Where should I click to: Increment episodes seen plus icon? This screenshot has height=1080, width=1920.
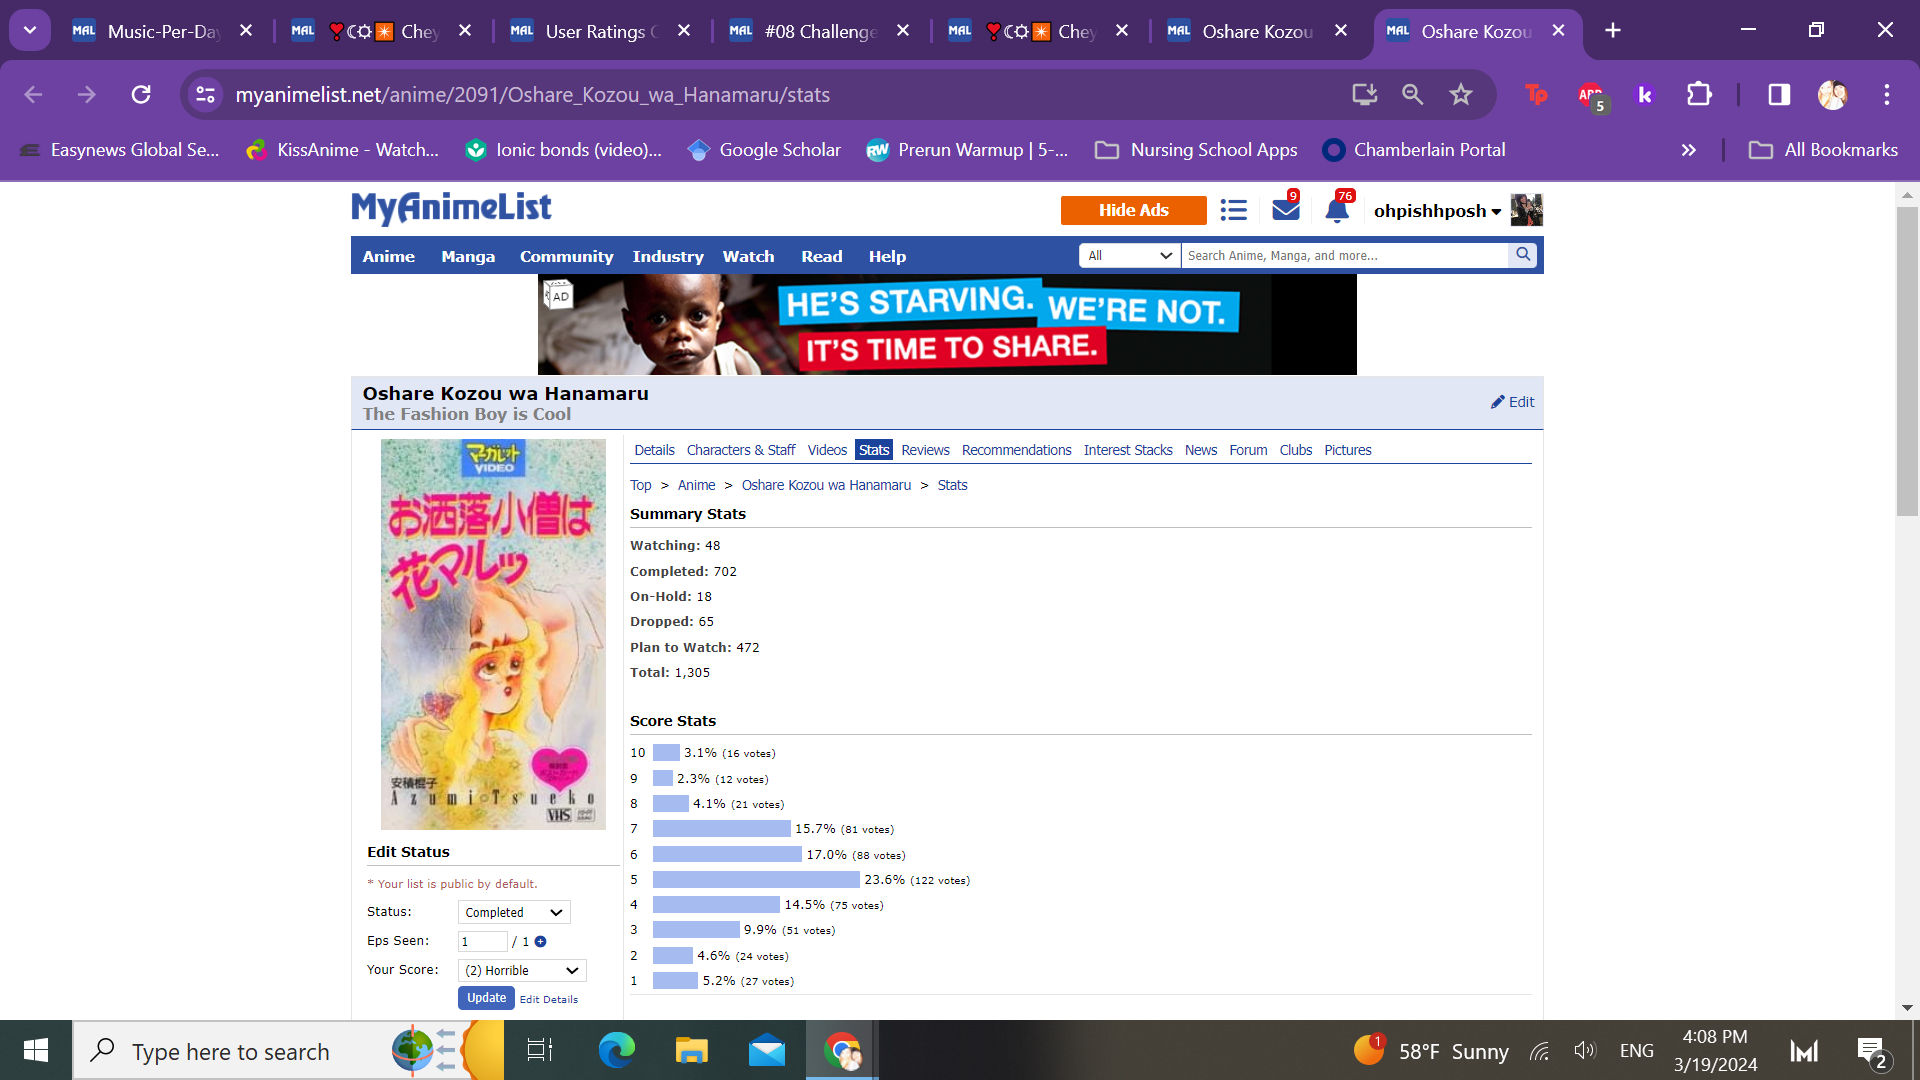[x=540, y=942]
